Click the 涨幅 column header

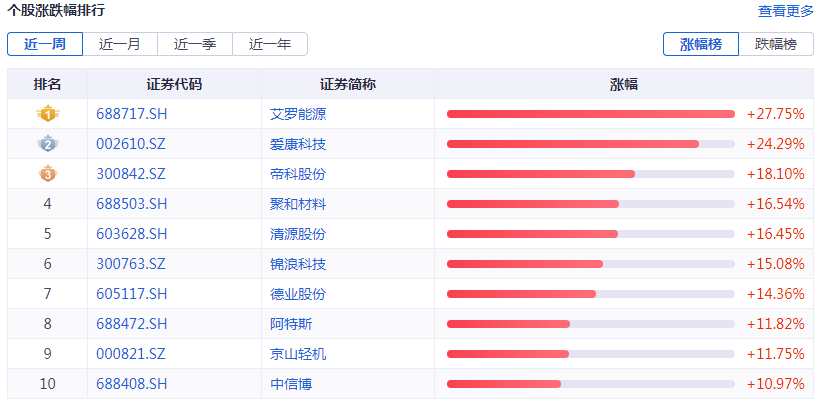(624, 84)
